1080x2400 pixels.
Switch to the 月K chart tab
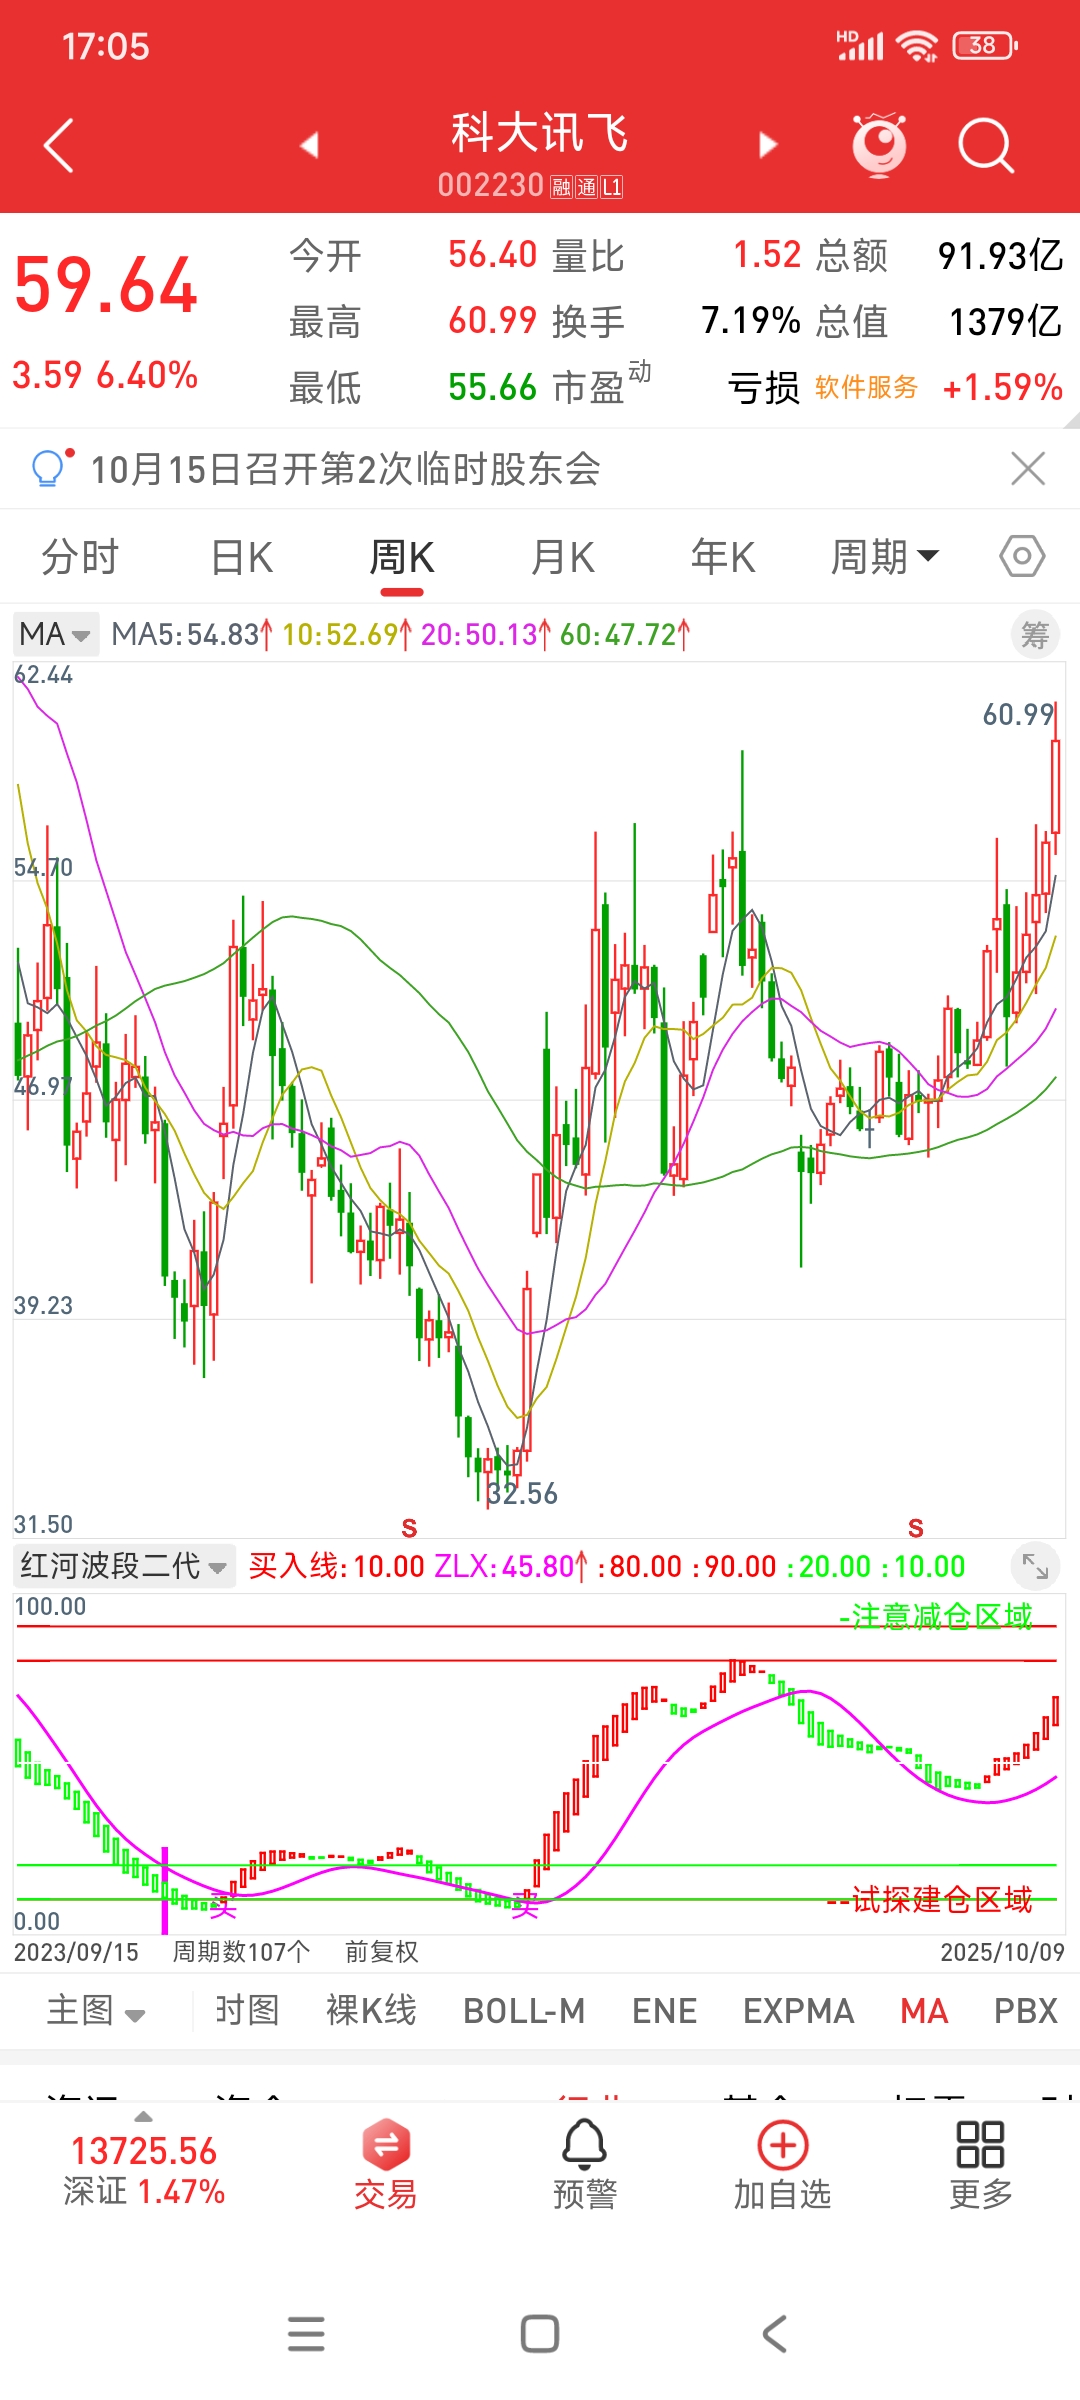563,557
